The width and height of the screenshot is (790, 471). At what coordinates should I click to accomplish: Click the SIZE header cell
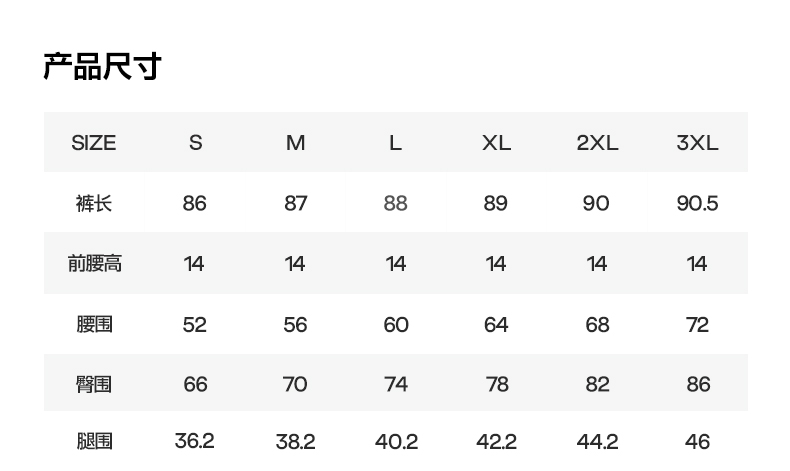pyautogui.click(x=94, y=143)
